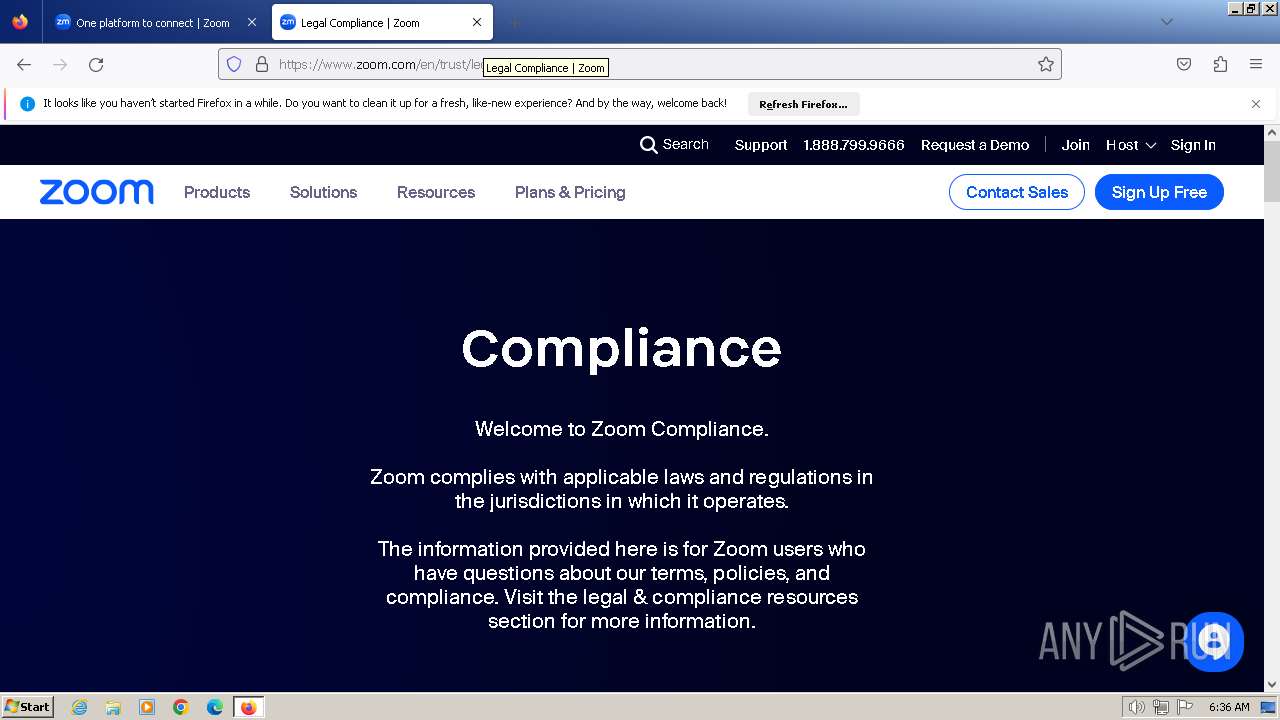Click the Refresh Firefox button
1280x720 pixels.
point(803,104)
